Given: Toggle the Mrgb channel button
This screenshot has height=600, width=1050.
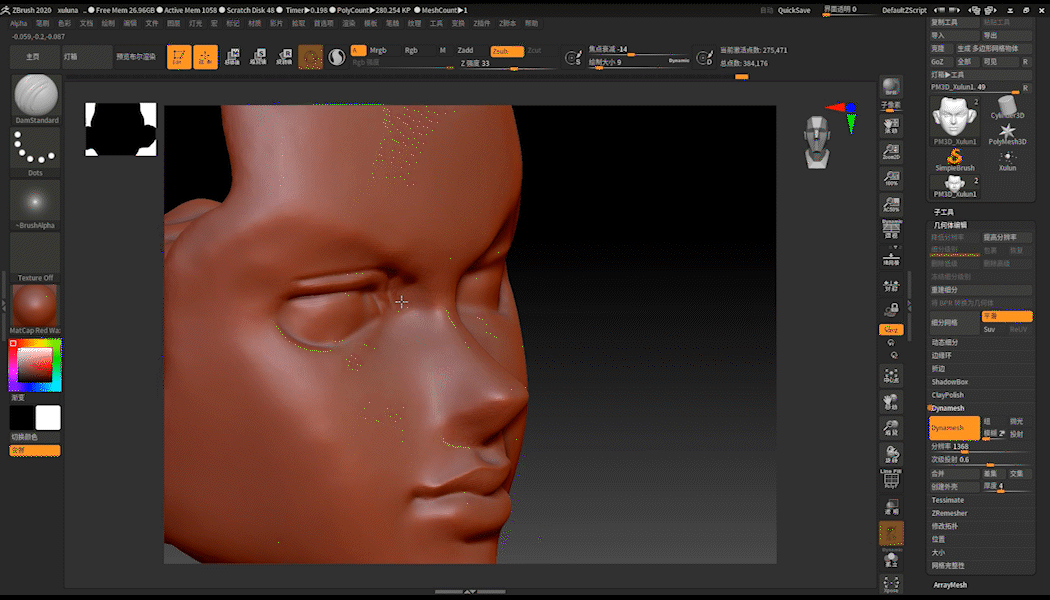Looking at the screenshot, I should point(379,50).
